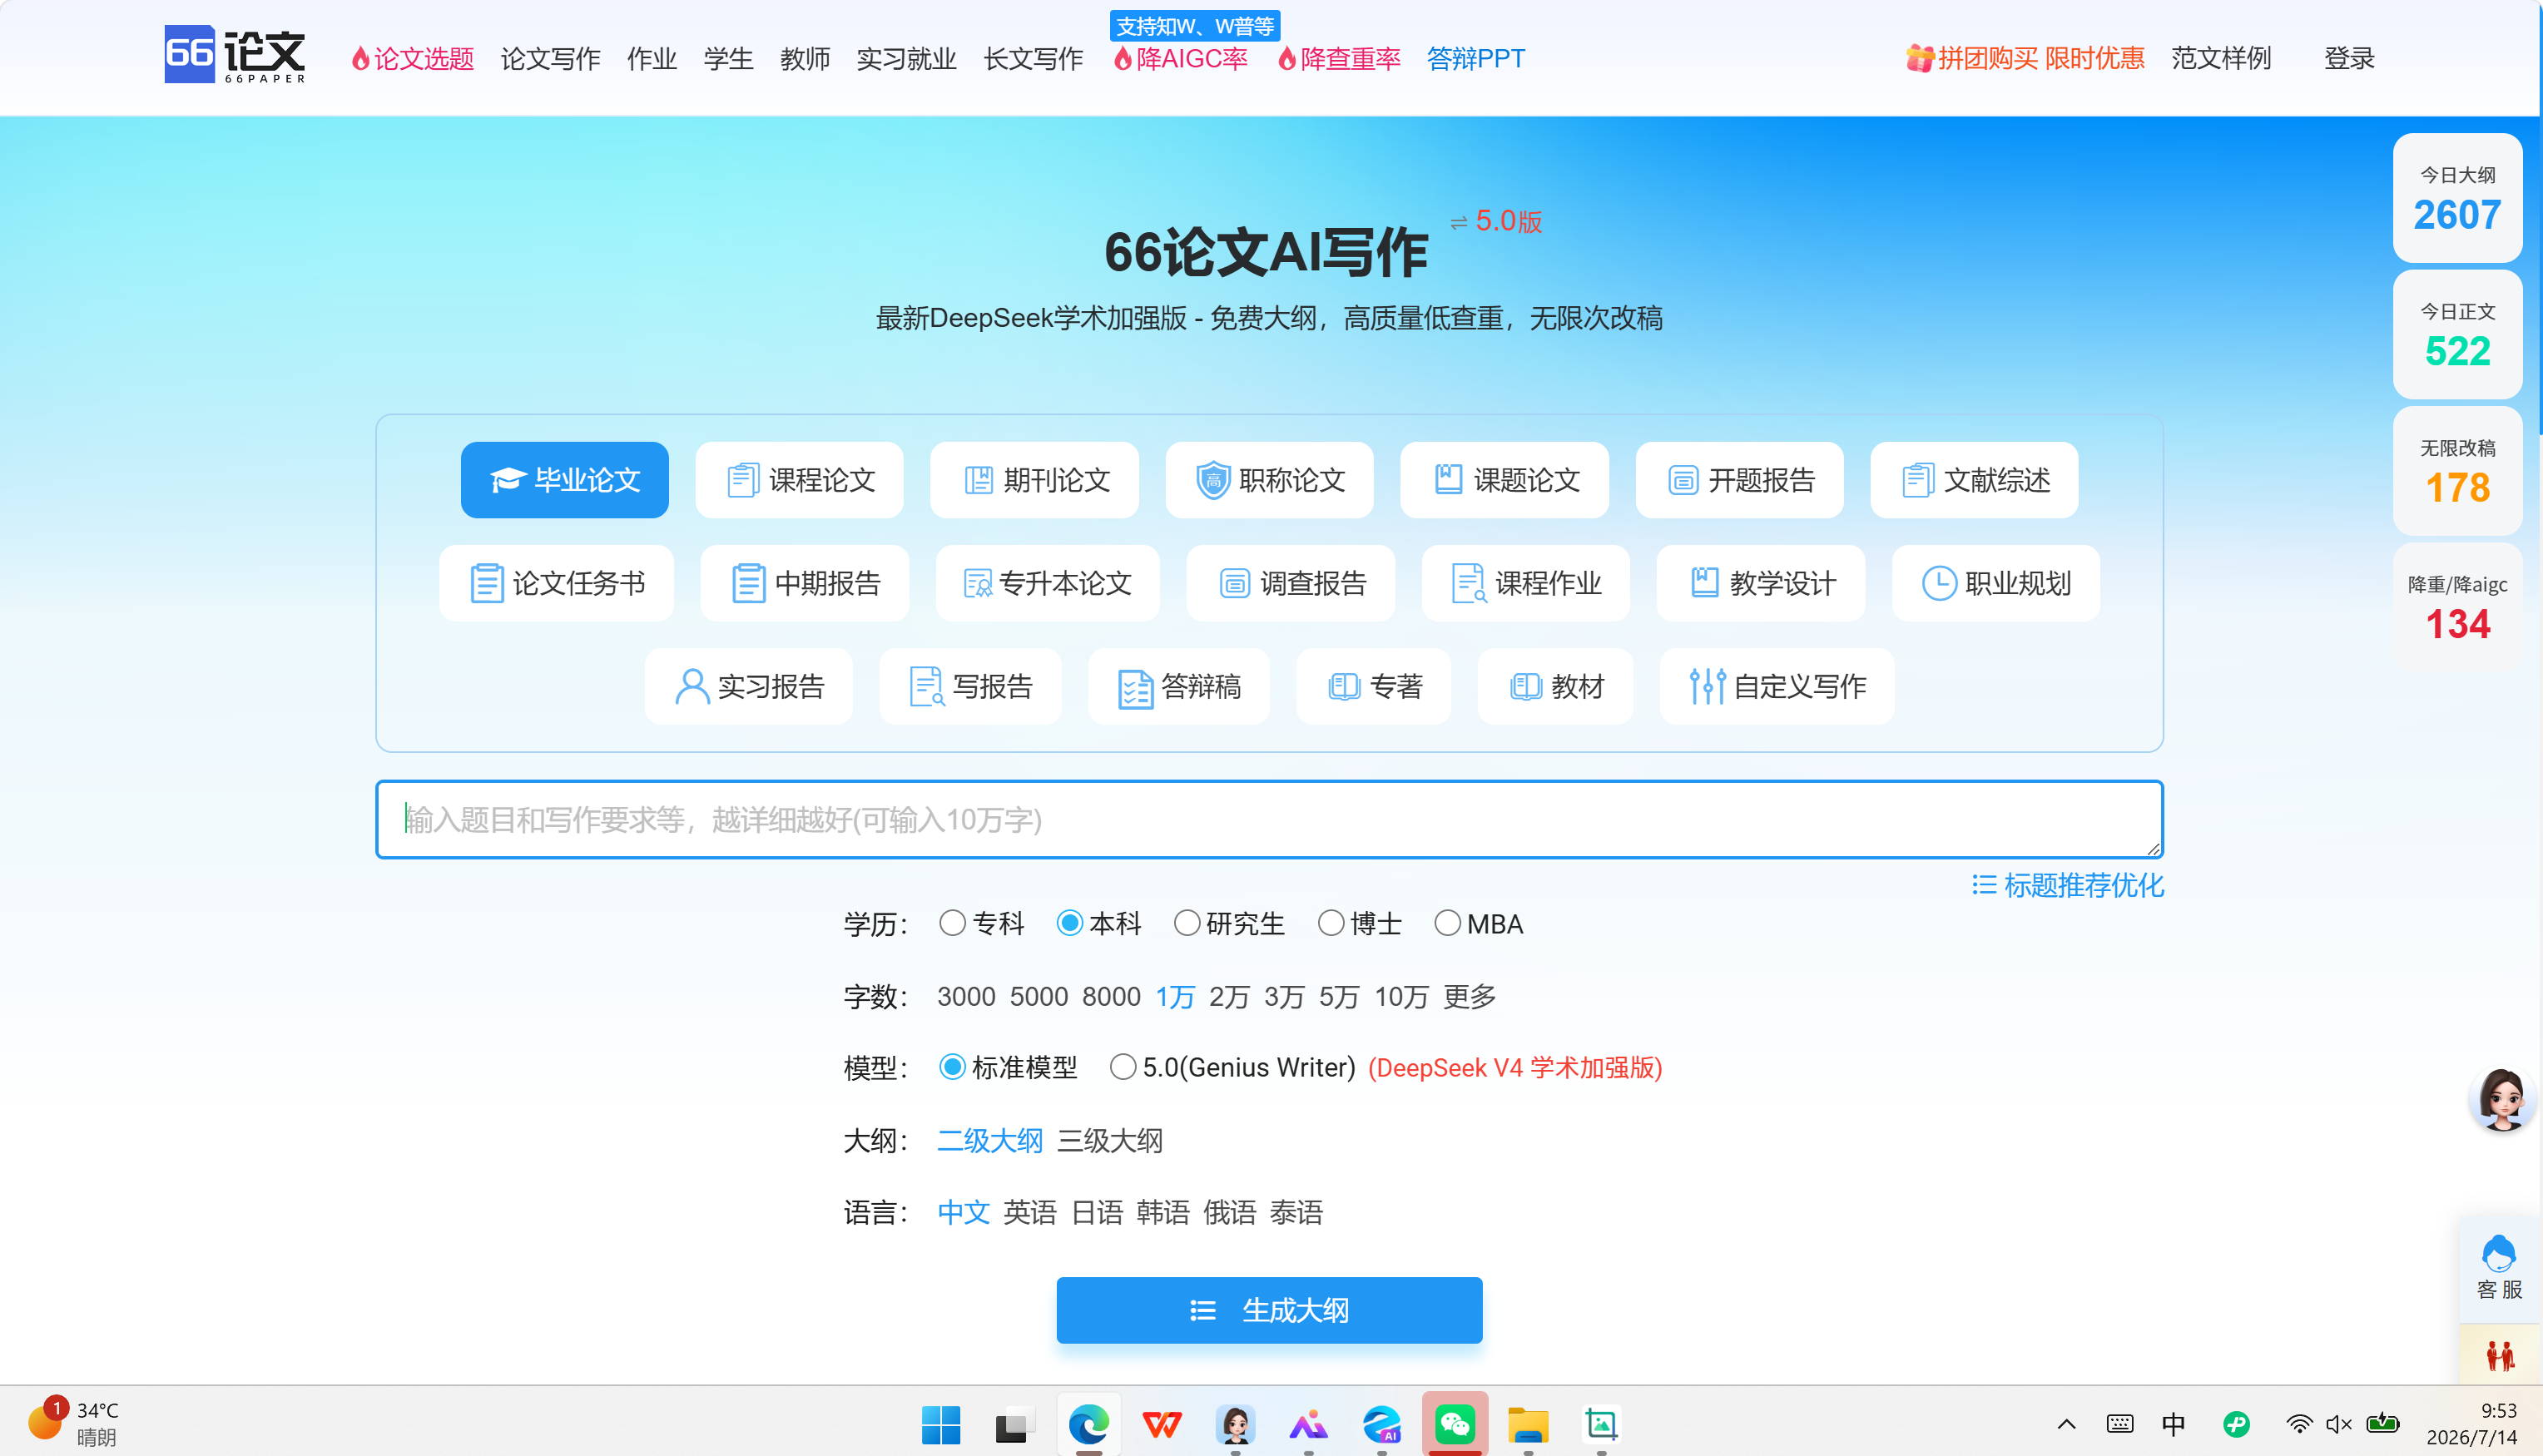Select the 毕业论文 paper type tab
This screenshot has height=1456, width=2543.
[565, 480]
